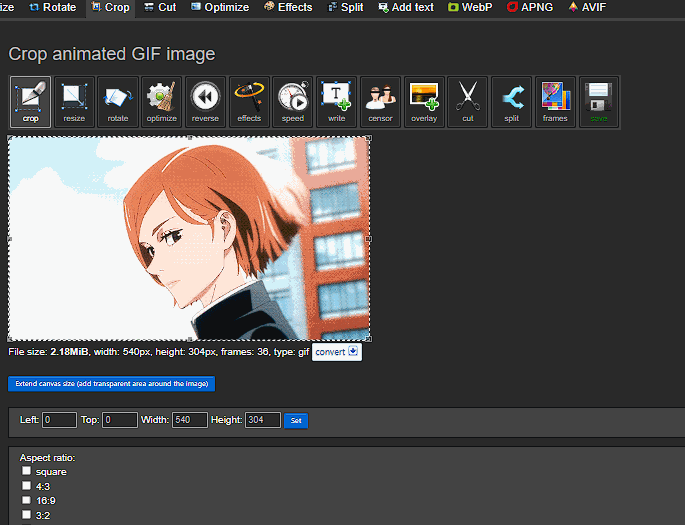685x525 pixels.
Task: Open the cut tool icon
Action: [x=468, y=102]
